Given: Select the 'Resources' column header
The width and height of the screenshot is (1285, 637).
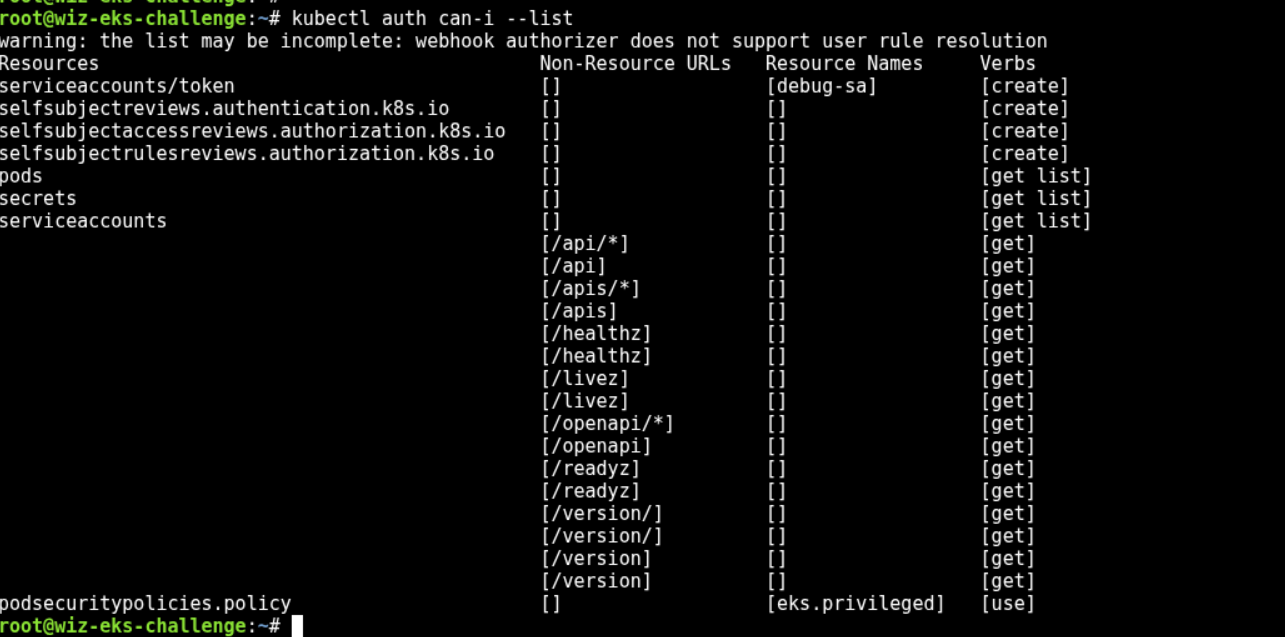Looking at the screenshot, I should [50, 63].
